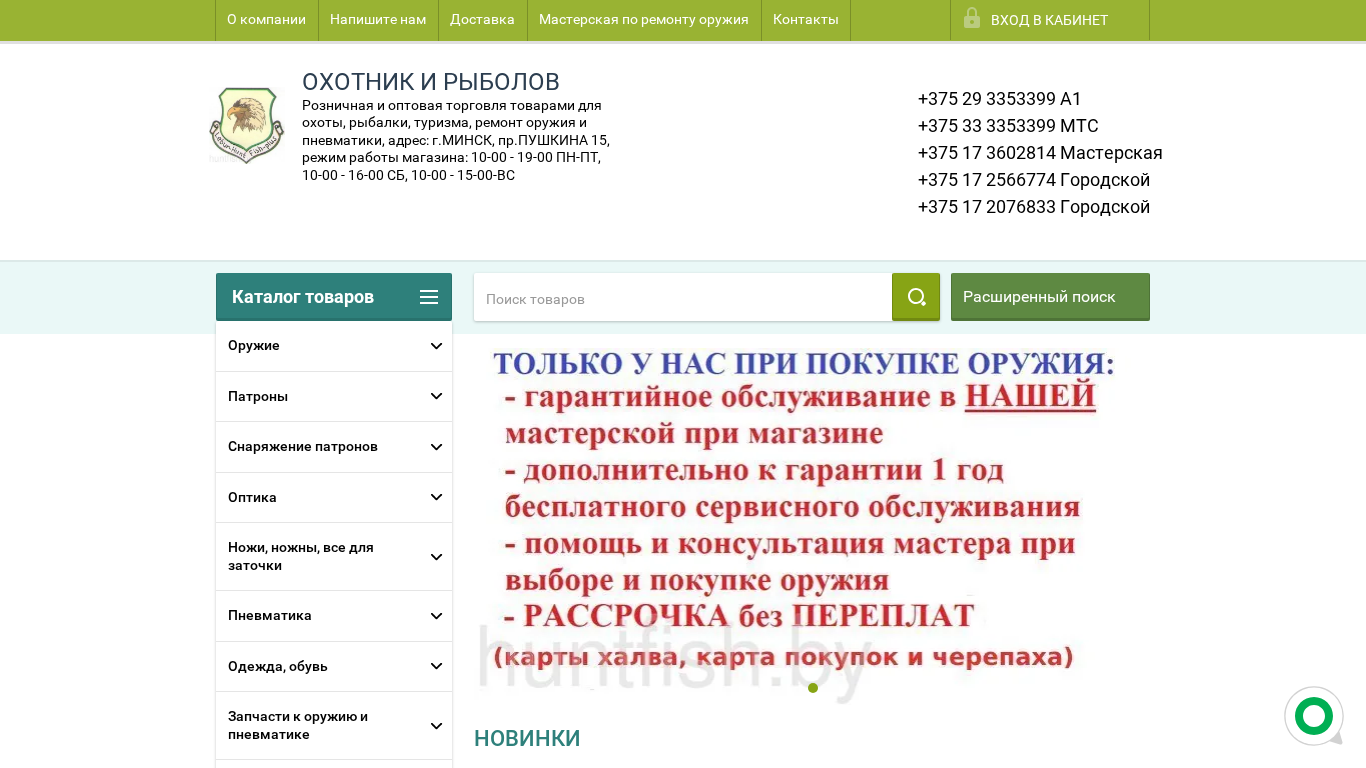This screenshot has height=768, width=1366.
Task: Open the Контакты menu item
Action: 806,20
